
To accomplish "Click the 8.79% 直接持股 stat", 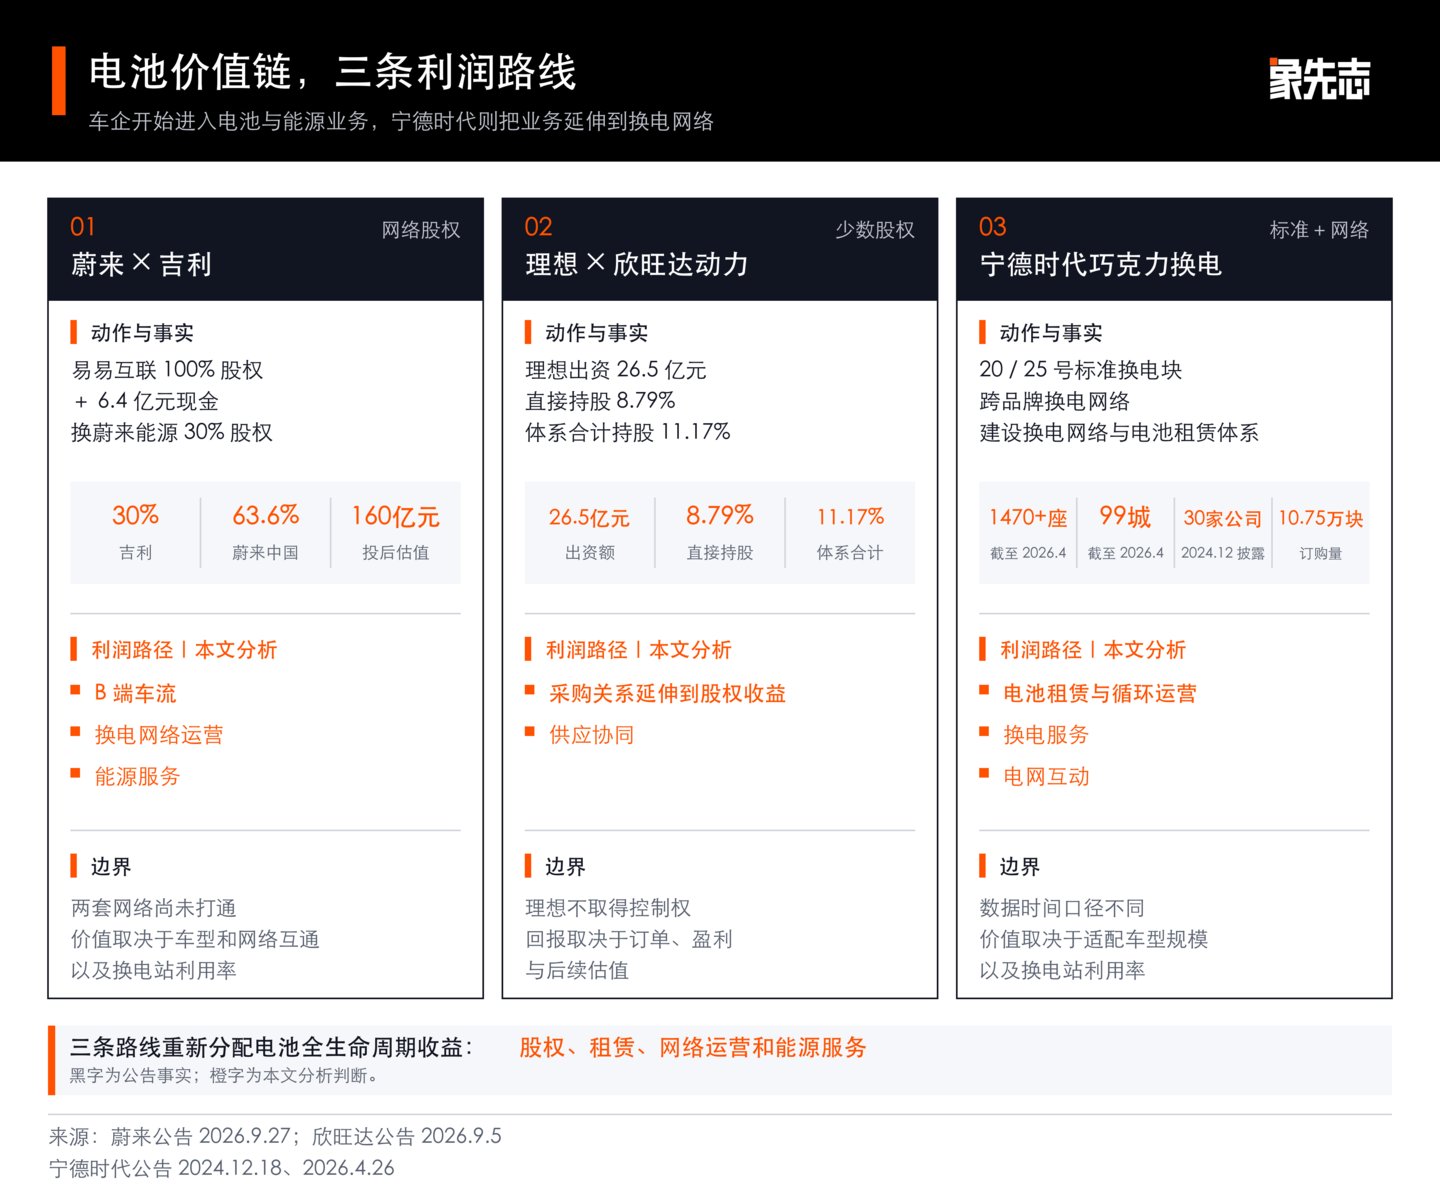I will (x=720, y=532).
